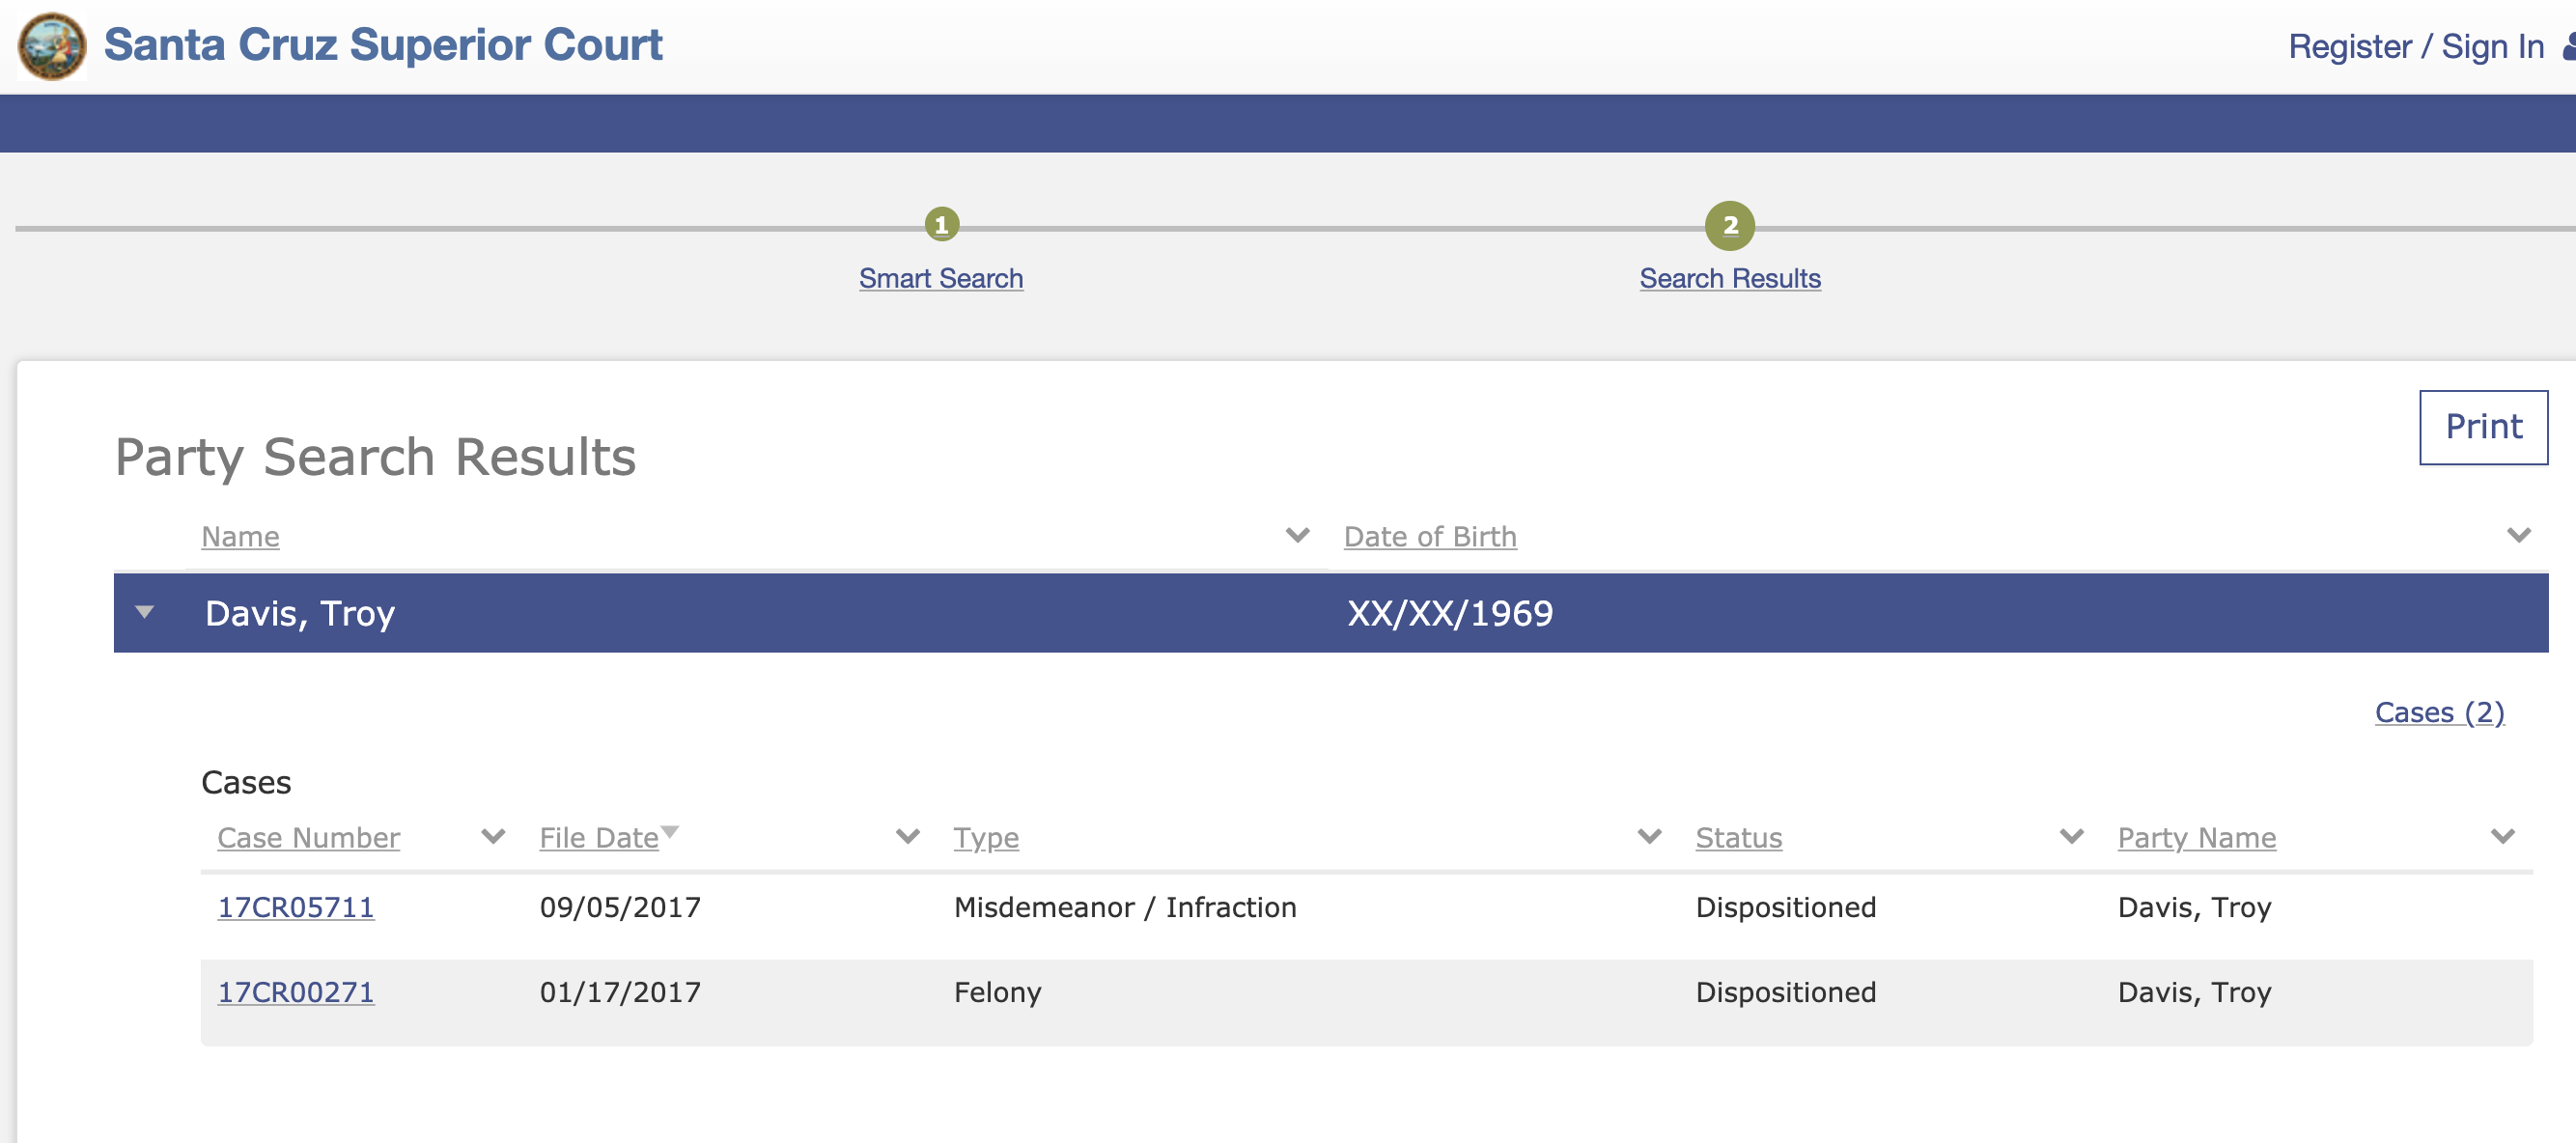Click the step 1 circle icon

click(x=941, y=225)
